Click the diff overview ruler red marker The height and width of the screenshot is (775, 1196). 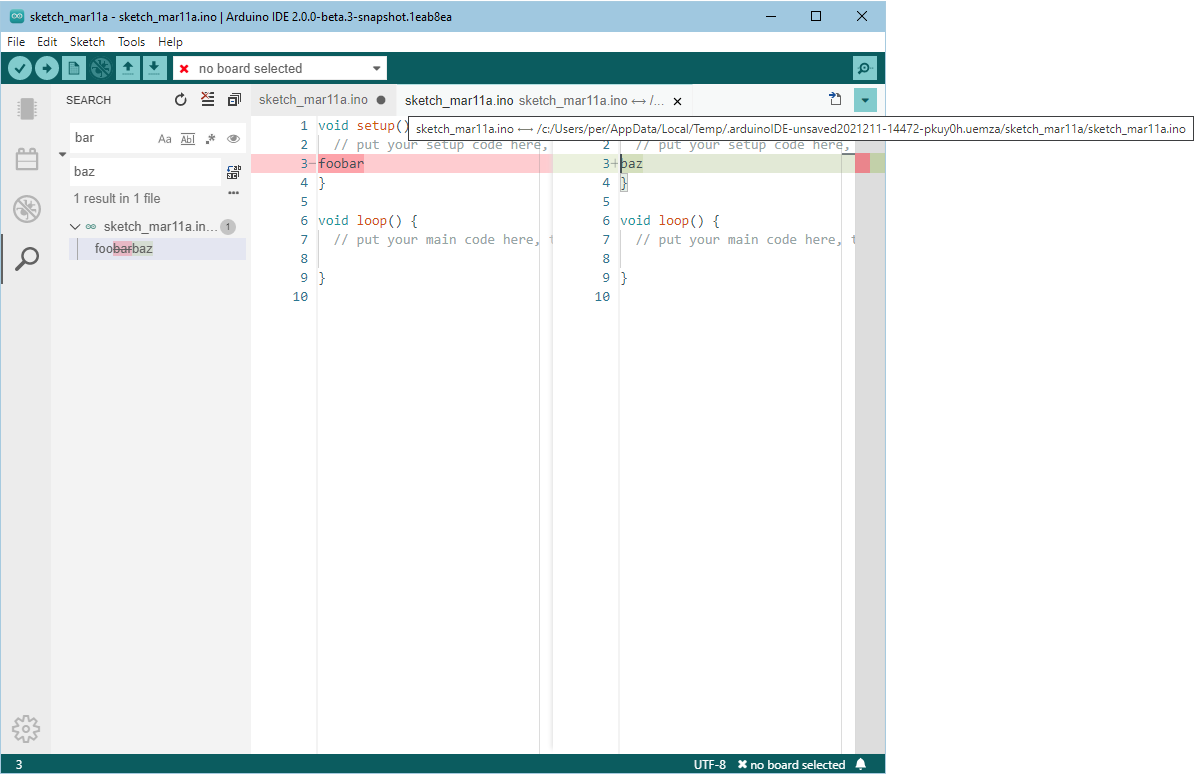(863, 163)
